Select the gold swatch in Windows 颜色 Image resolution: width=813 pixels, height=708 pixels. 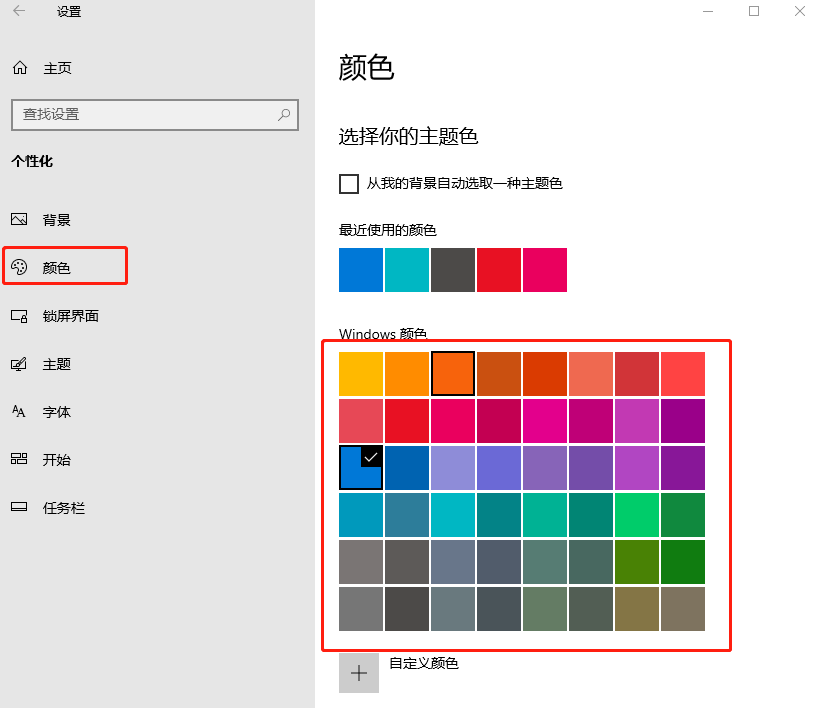(x=360, y=372)
